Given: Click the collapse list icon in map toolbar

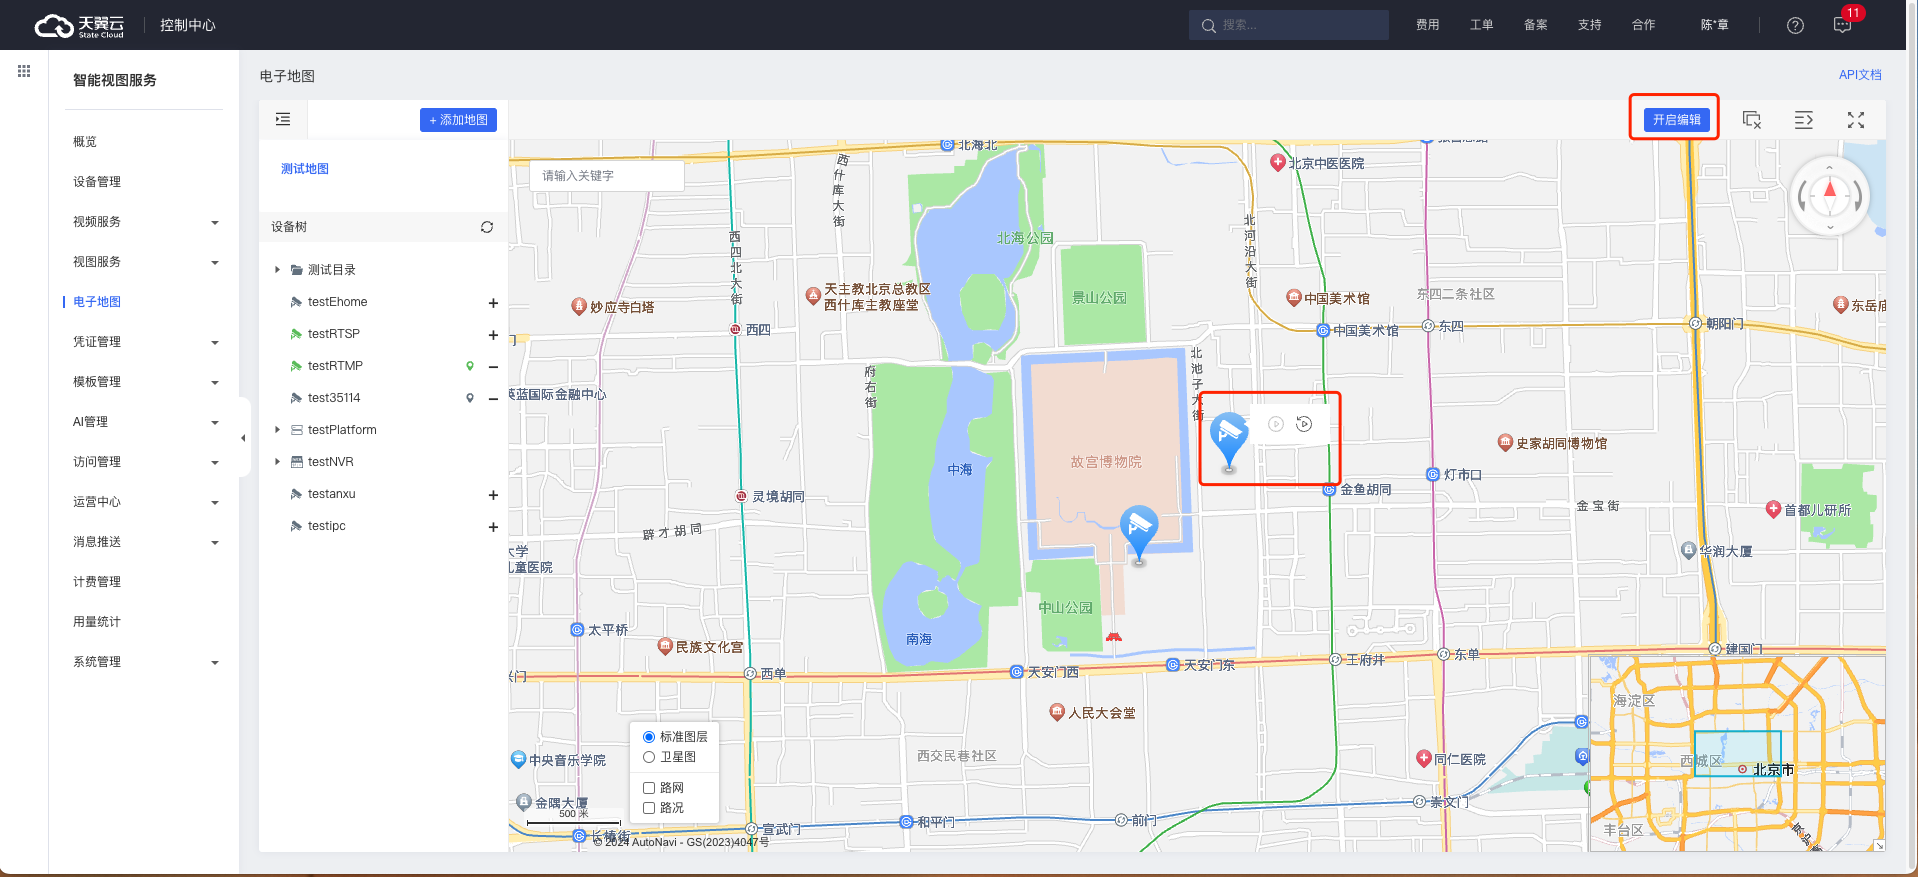Looking at the screenshot, I should click(1804, 120).
